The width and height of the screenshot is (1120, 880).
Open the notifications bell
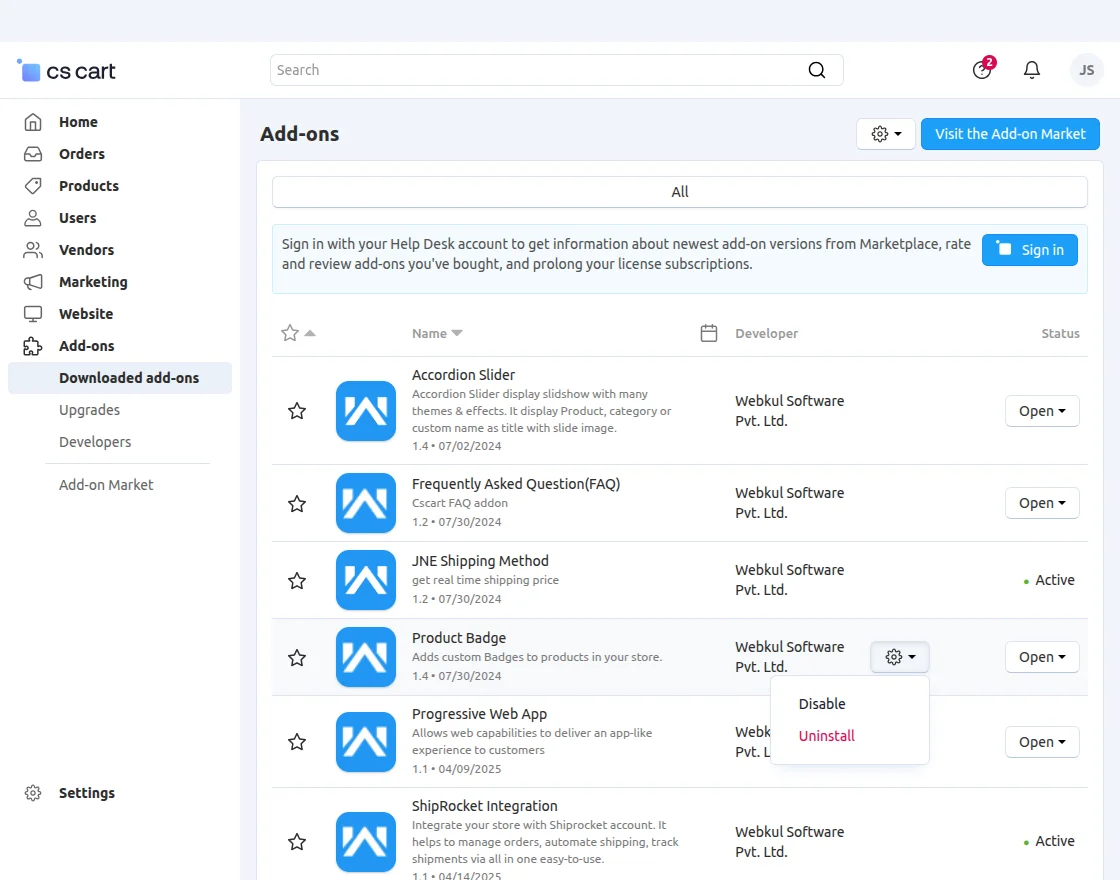(1032, 70)
